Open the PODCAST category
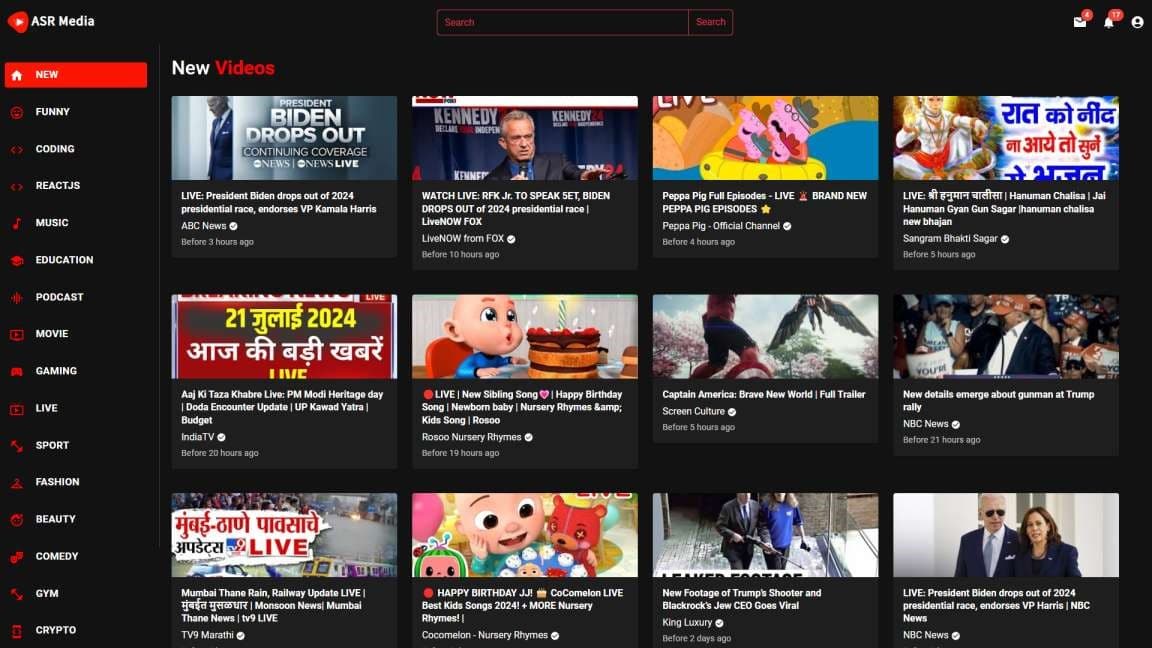1152x648 pixels. coord(59,297)
